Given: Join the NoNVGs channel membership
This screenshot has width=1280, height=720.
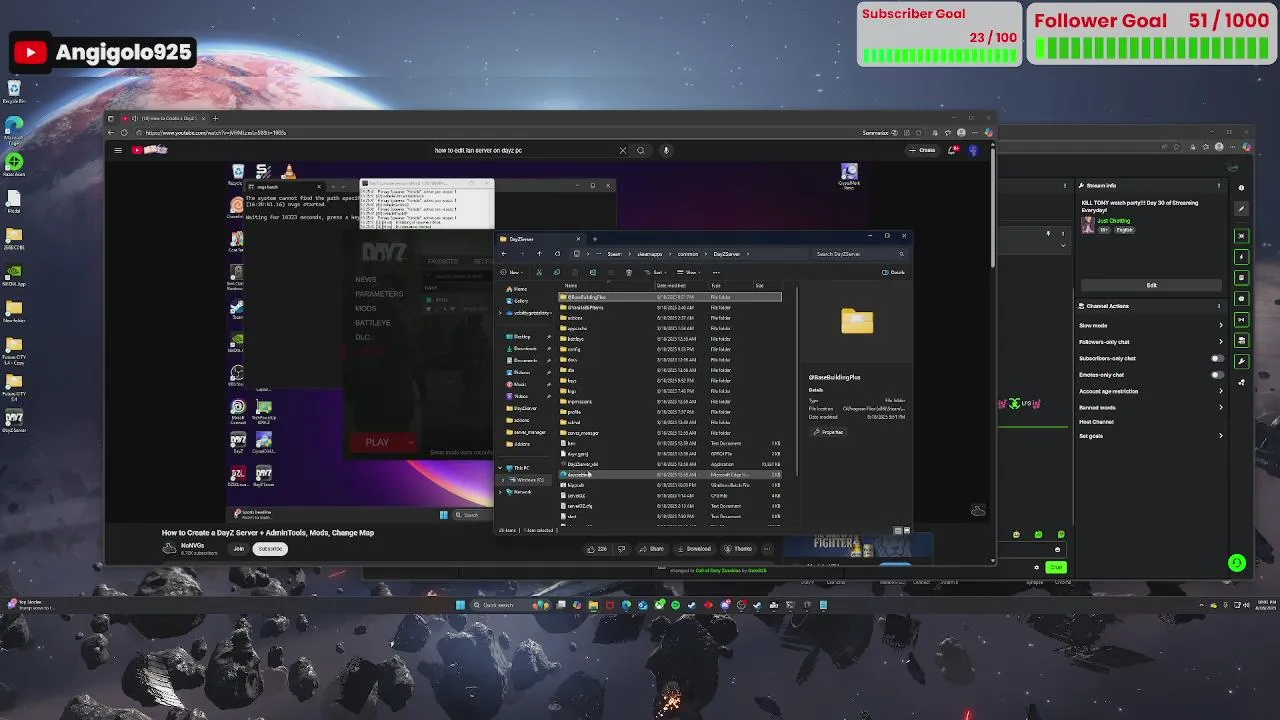Looking at the screenshot, I should (x=238, y=548).
